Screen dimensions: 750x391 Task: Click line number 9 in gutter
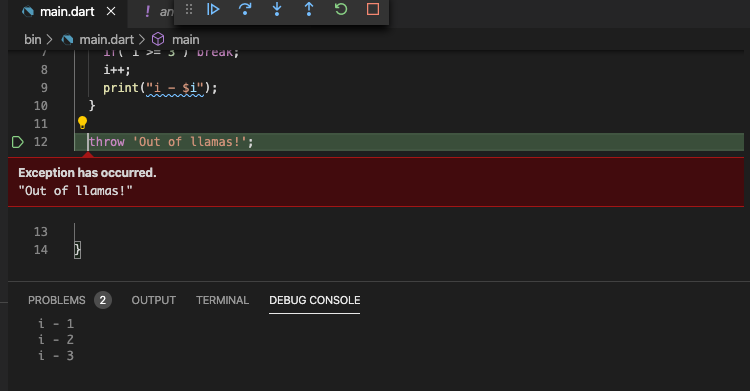44,88
